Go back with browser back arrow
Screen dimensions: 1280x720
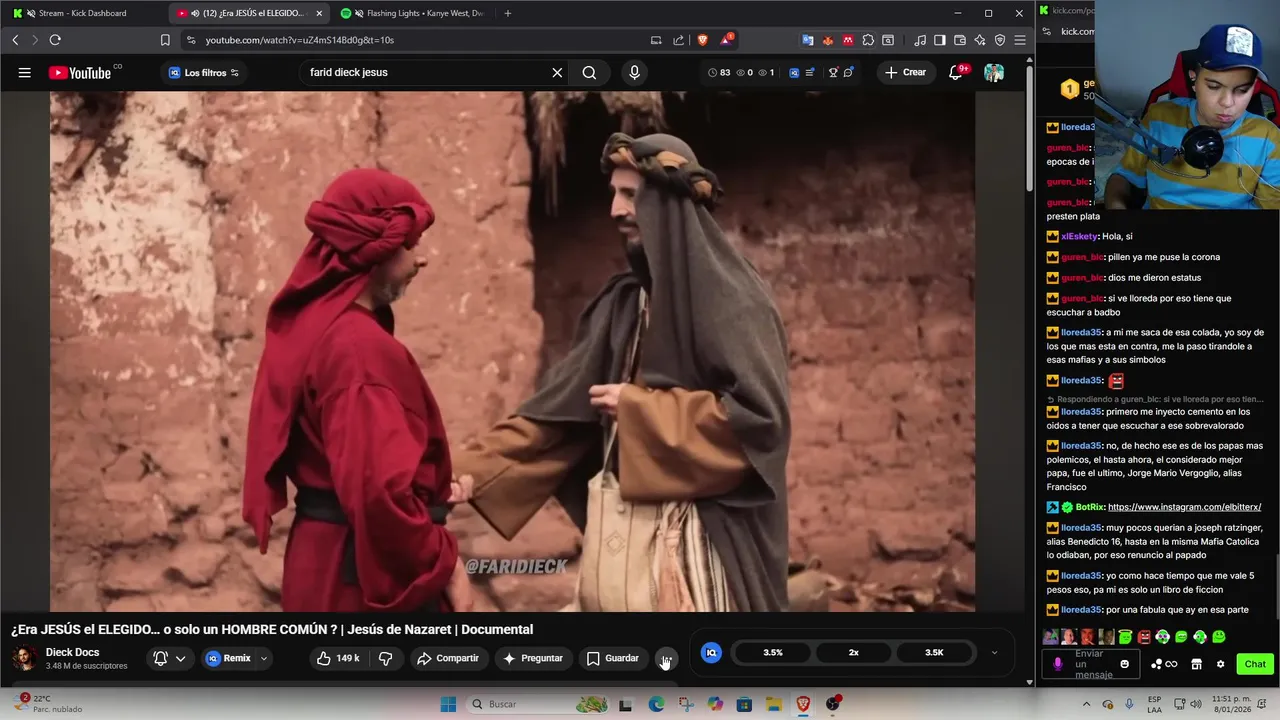(x=15, y=40)
